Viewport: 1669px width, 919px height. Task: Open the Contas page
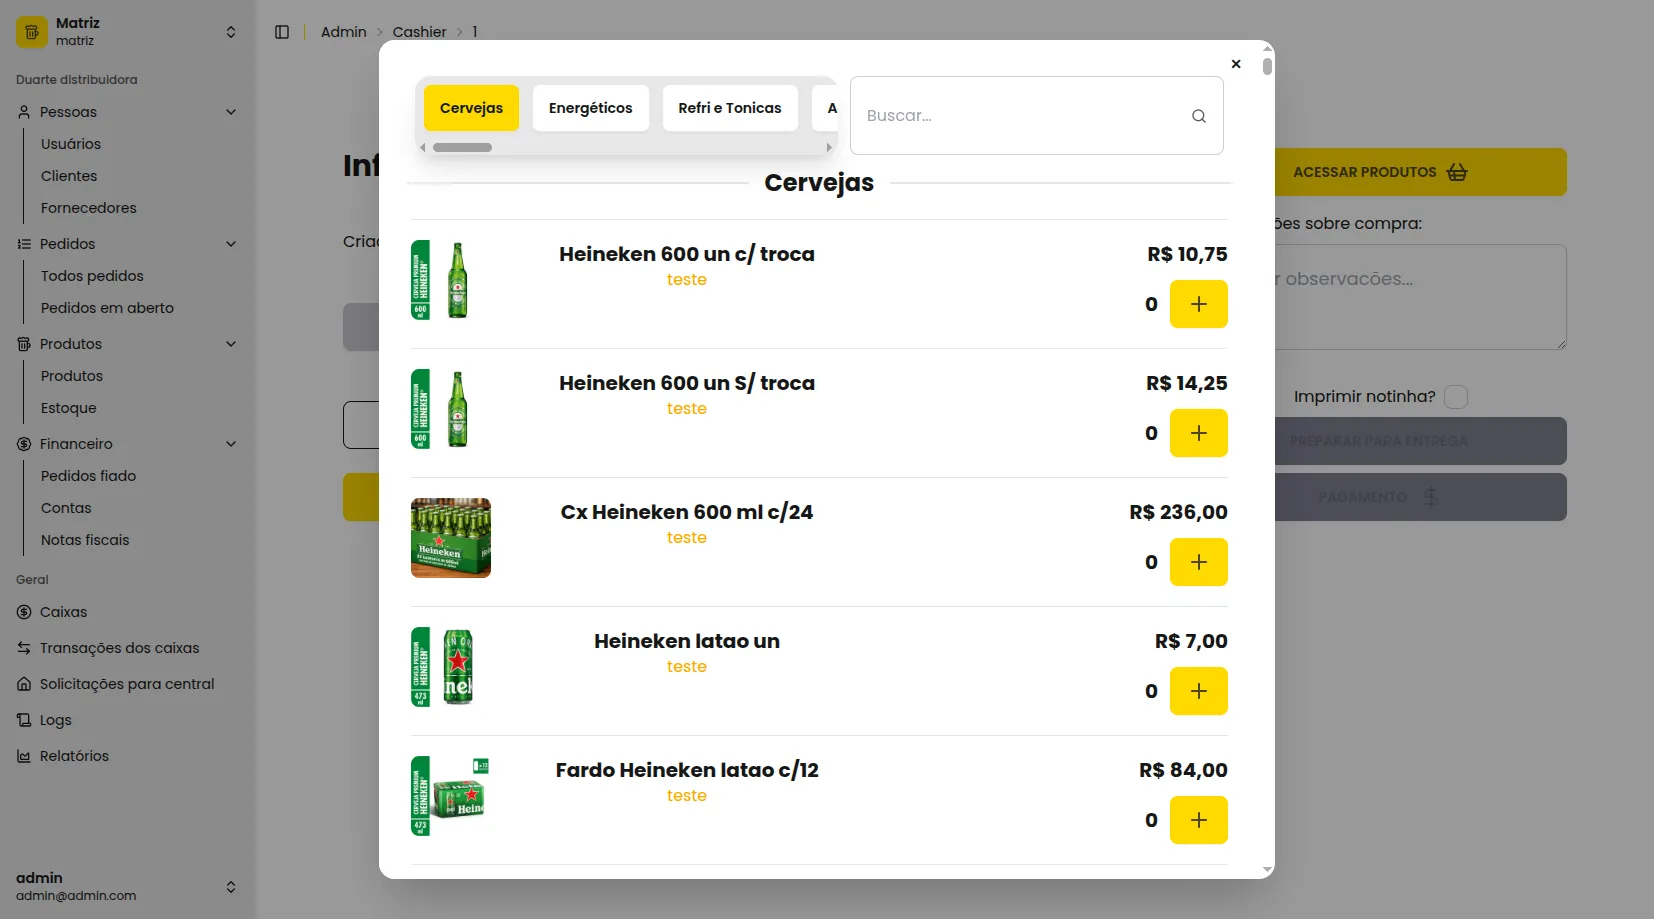pos(66,508)
